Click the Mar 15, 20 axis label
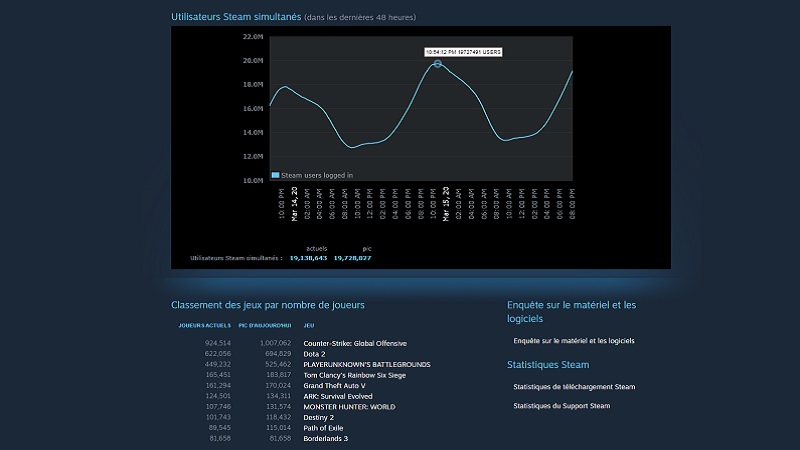800x450 pixels. (446, 204)
